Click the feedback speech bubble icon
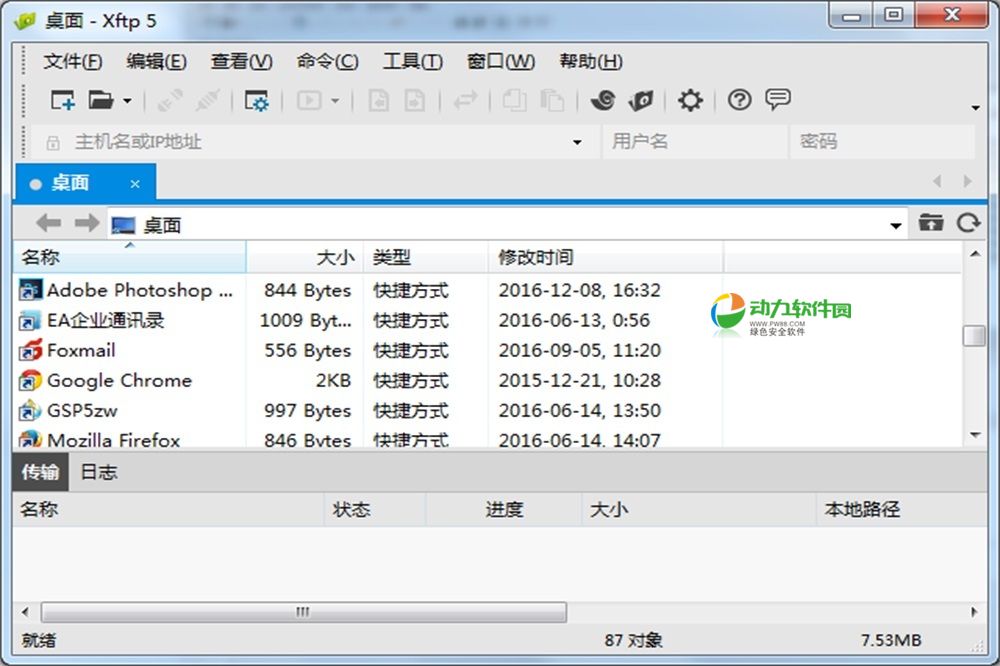 779,100
